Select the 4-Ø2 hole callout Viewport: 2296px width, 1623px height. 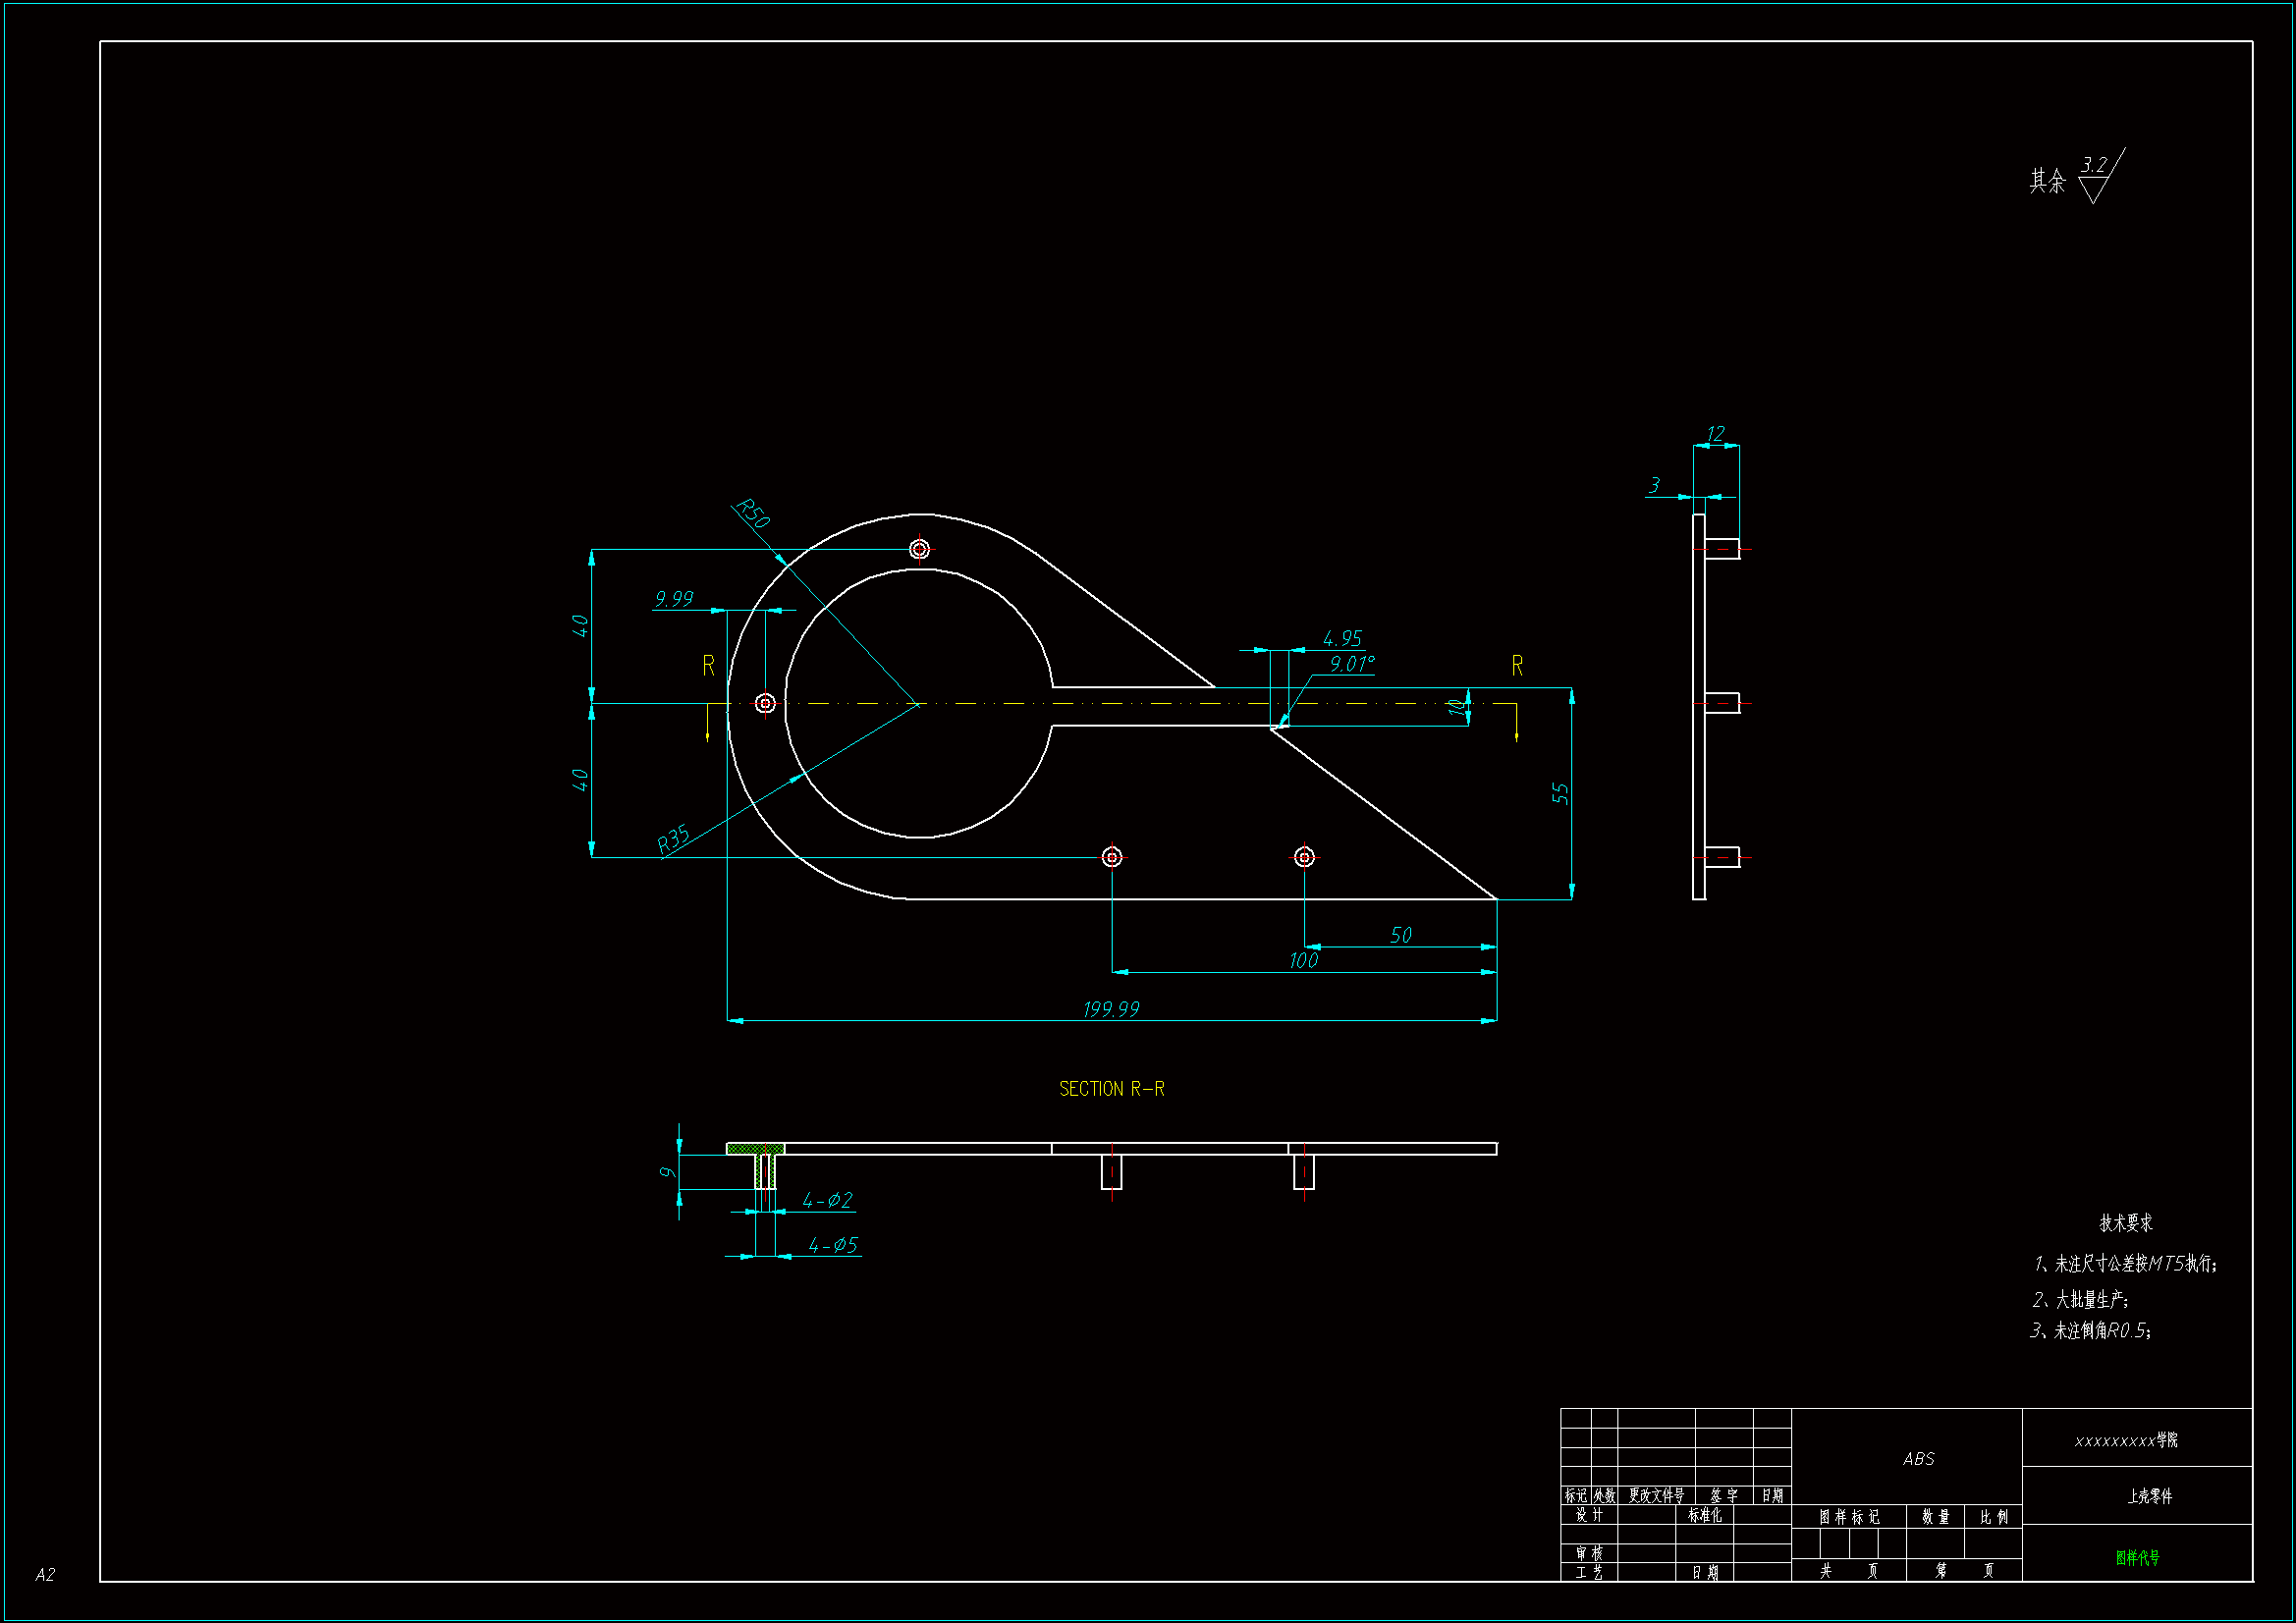pyautogui.click(x=827, y=1200)
